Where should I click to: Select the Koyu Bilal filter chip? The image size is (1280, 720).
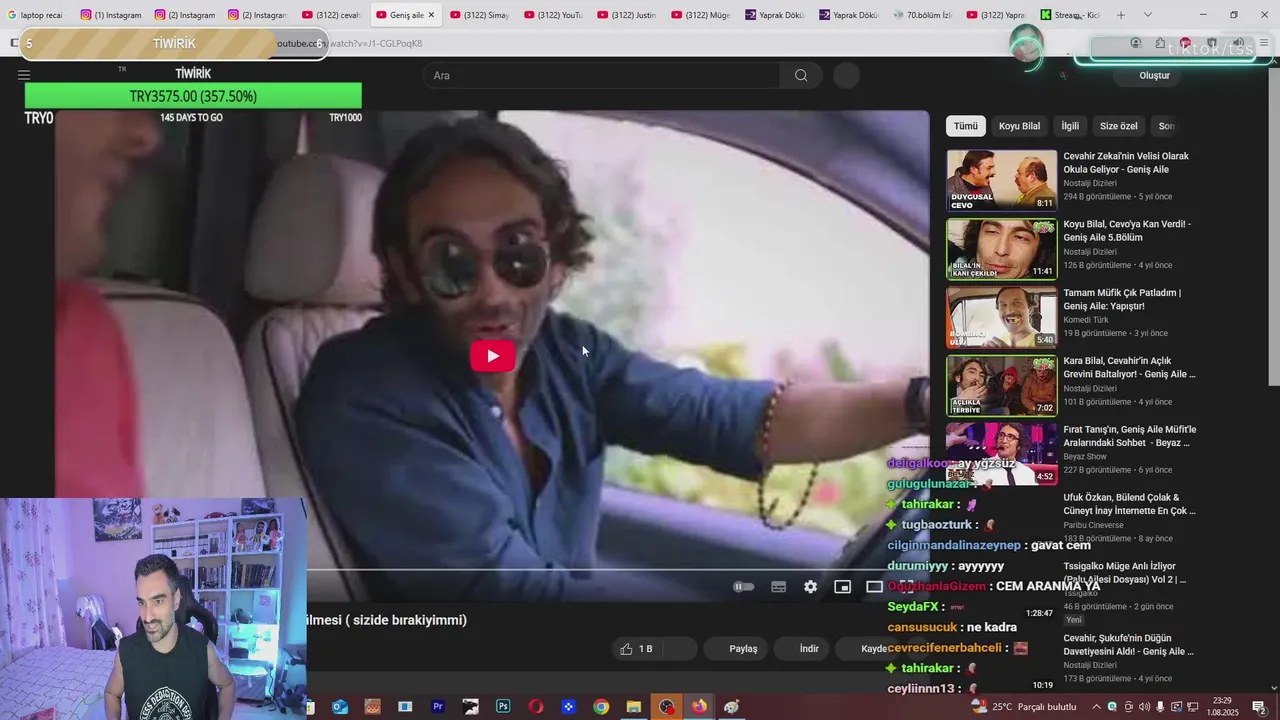pos(1019,126)
